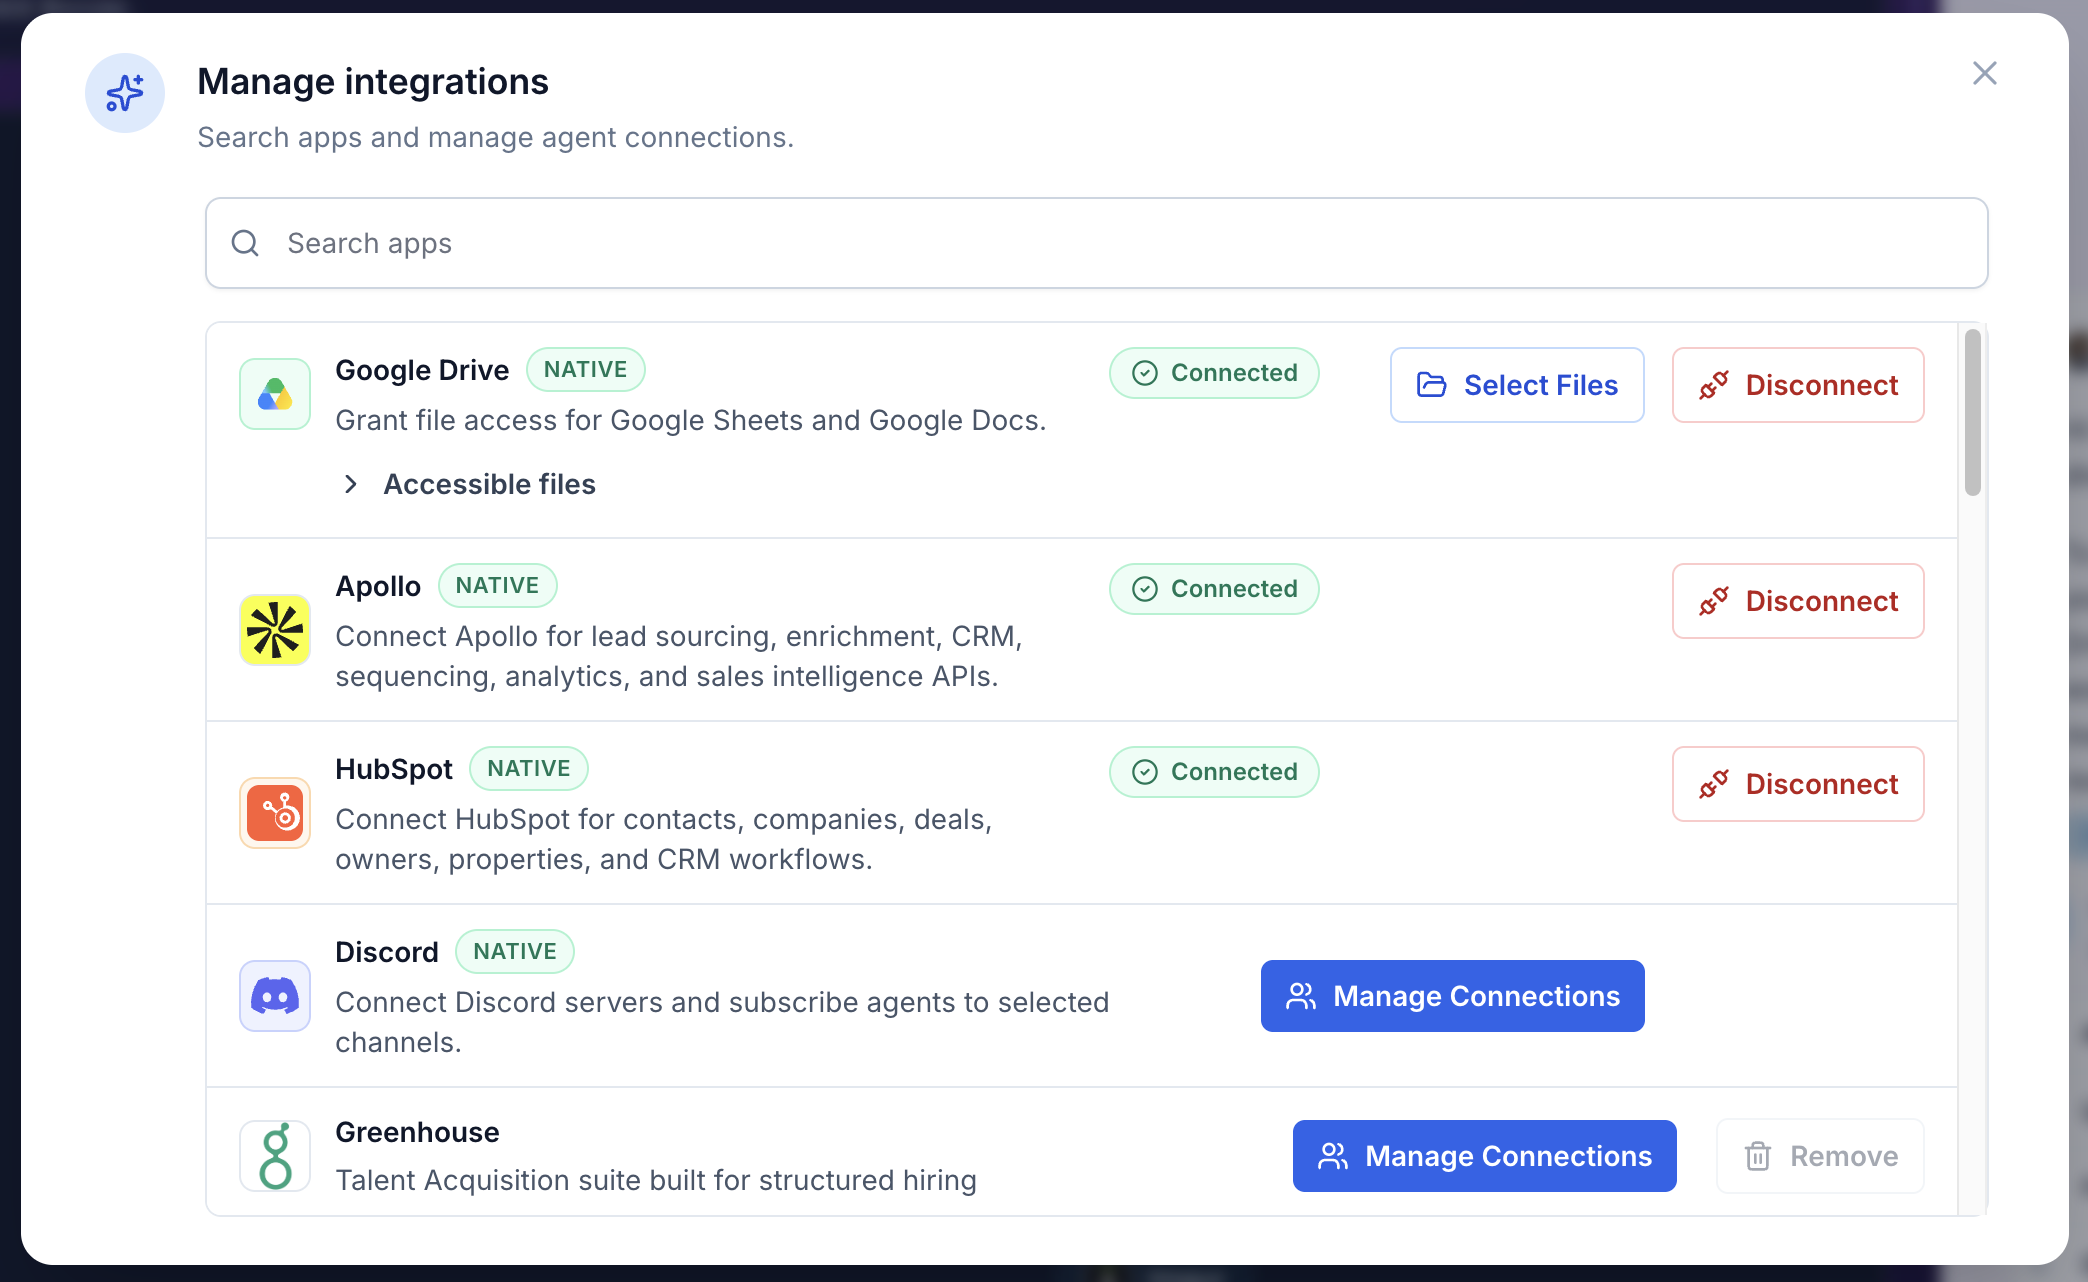Click the Discord app icon
The image size is (2088, 1282).
pos(275,996)
